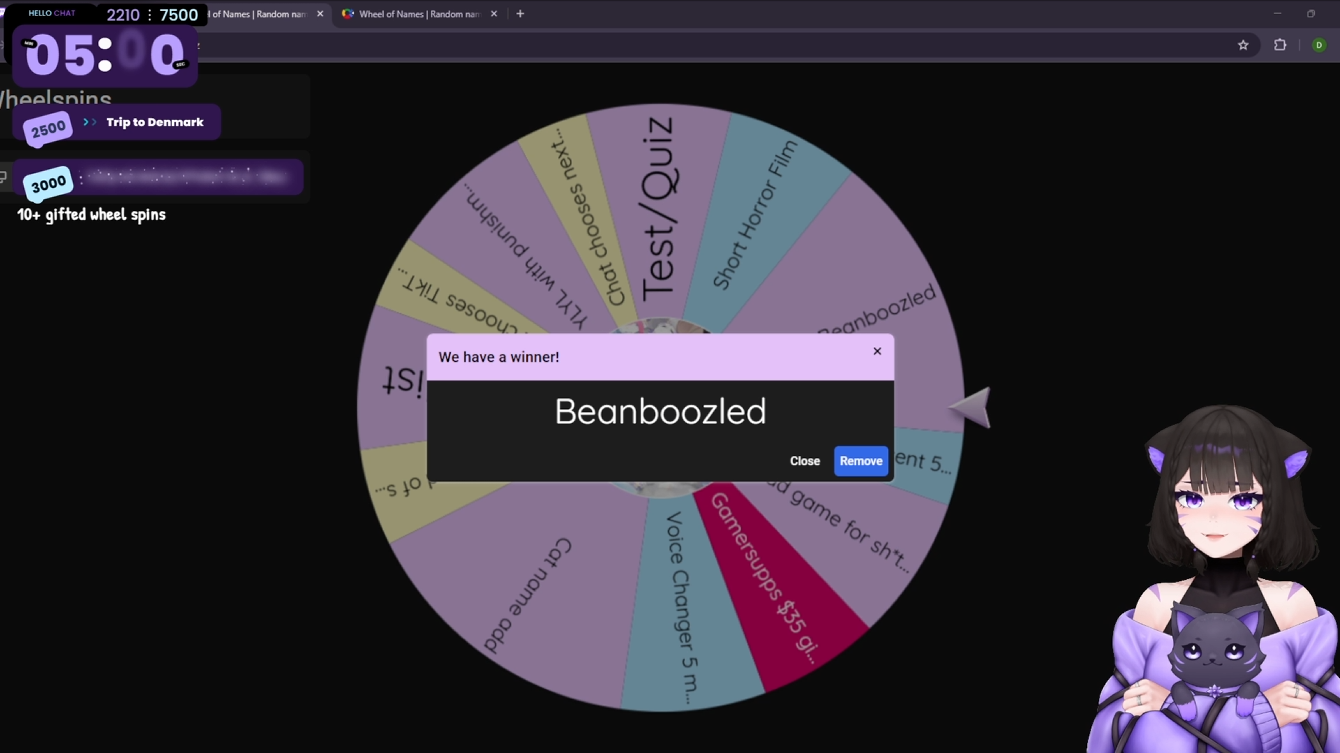Click the "Short Horror Film" wheel segment
1340x753 pixels.
[757, 214]
